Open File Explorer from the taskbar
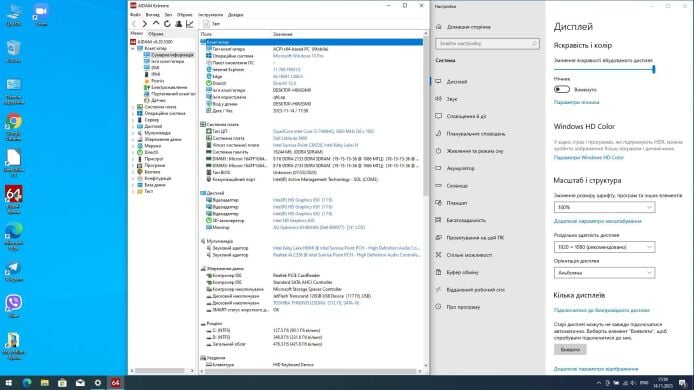This screenshot has width=694, height=390. (x=44, y=383)
